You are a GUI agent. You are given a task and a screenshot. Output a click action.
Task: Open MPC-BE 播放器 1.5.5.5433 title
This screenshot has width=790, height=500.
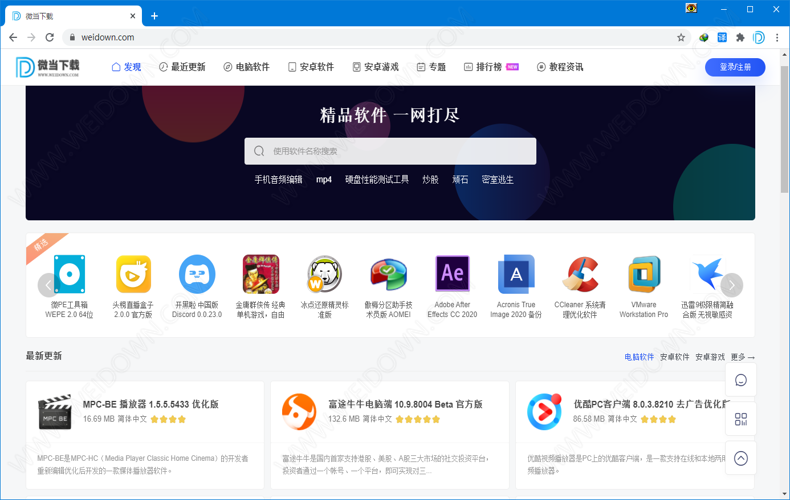point(151,404)
